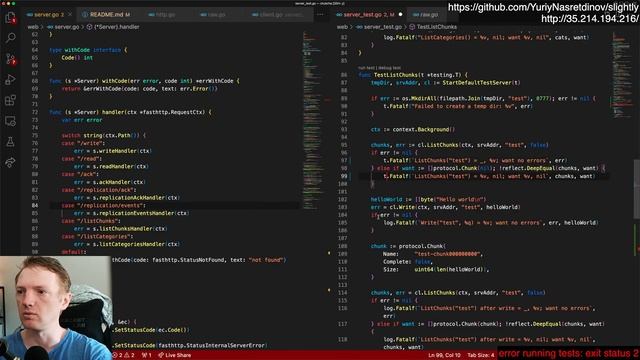Click the unsaved dot on the server_test.go tab

point(400,14)
